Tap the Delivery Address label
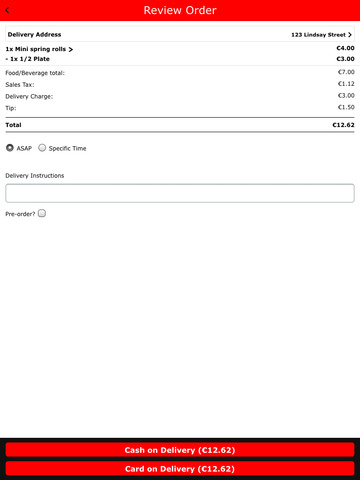 pos(34,35)
